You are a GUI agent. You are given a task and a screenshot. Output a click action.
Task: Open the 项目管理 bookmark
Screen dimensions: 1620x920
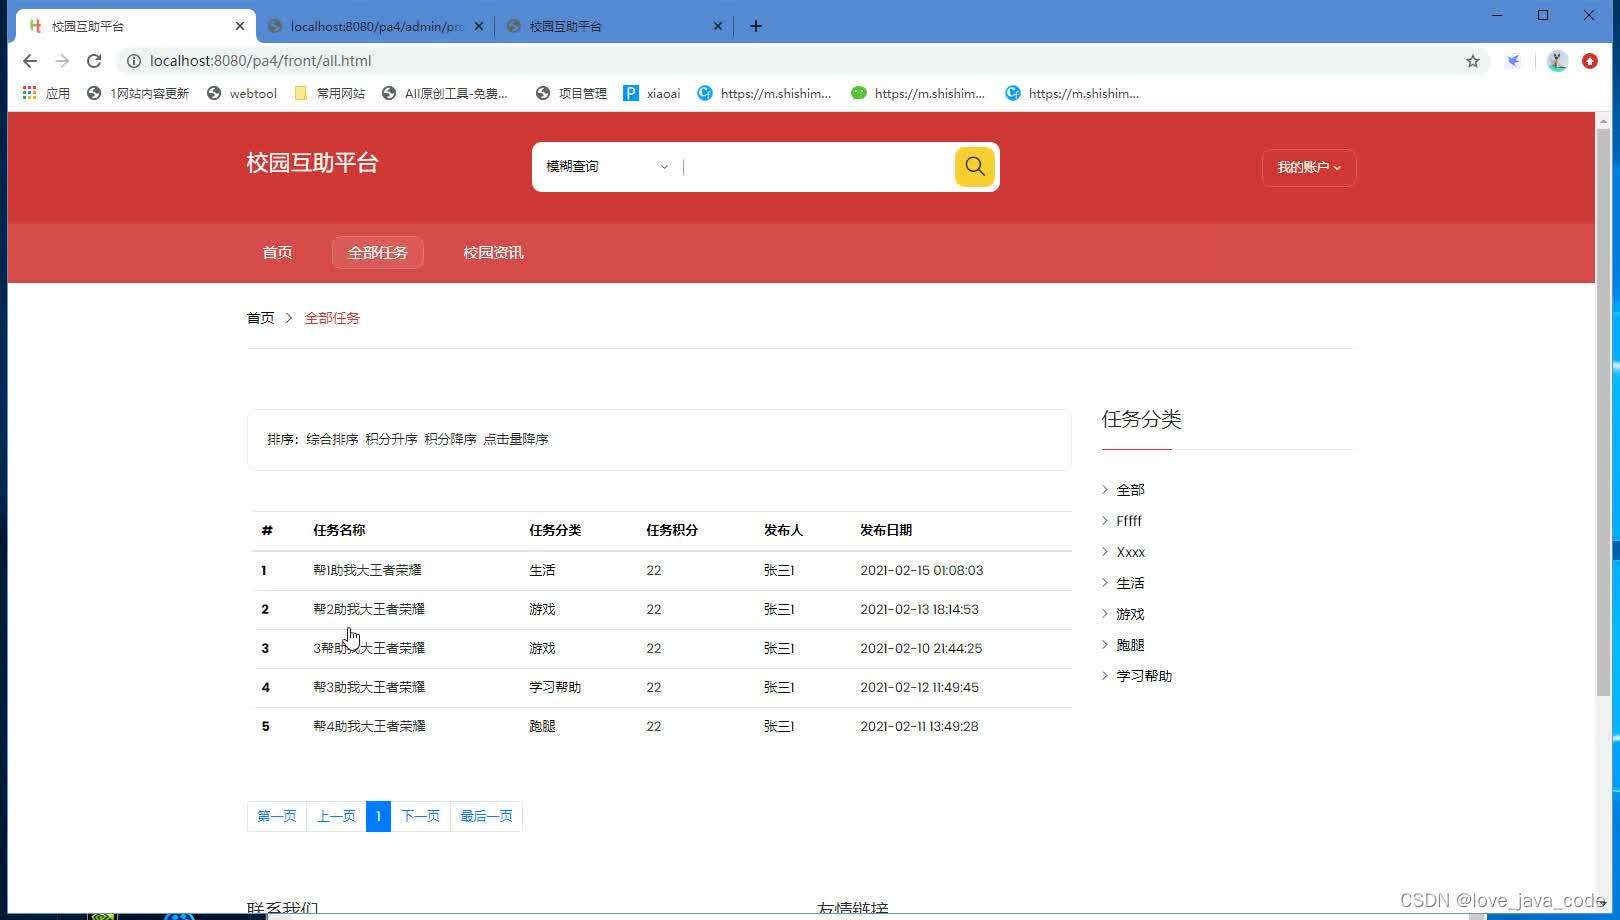click(572, 93)
